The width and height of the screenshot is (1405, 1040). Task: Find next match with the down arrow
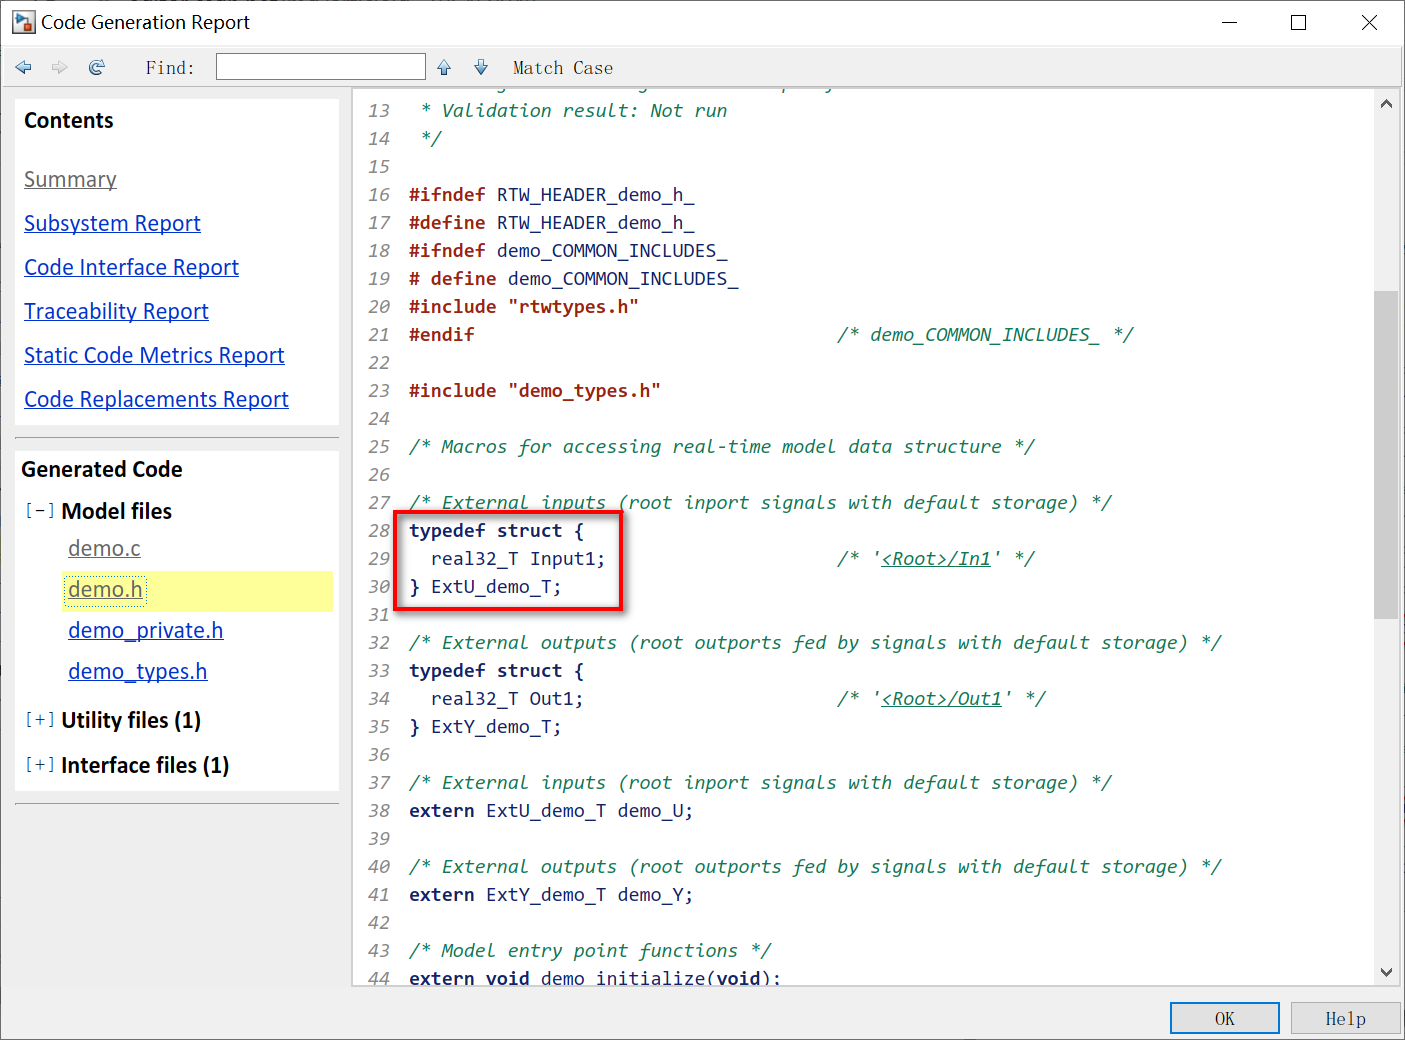tap(481, 67)
